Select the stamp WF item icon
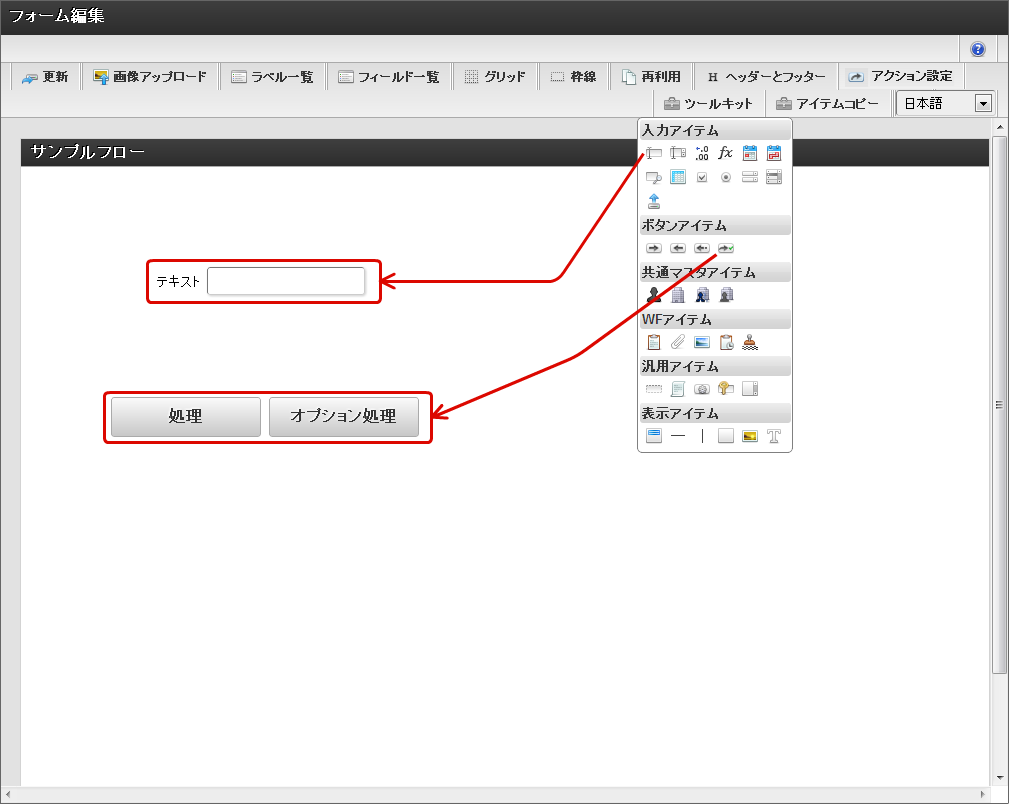This screenshot has height=804, width=1009. (750, 342)
